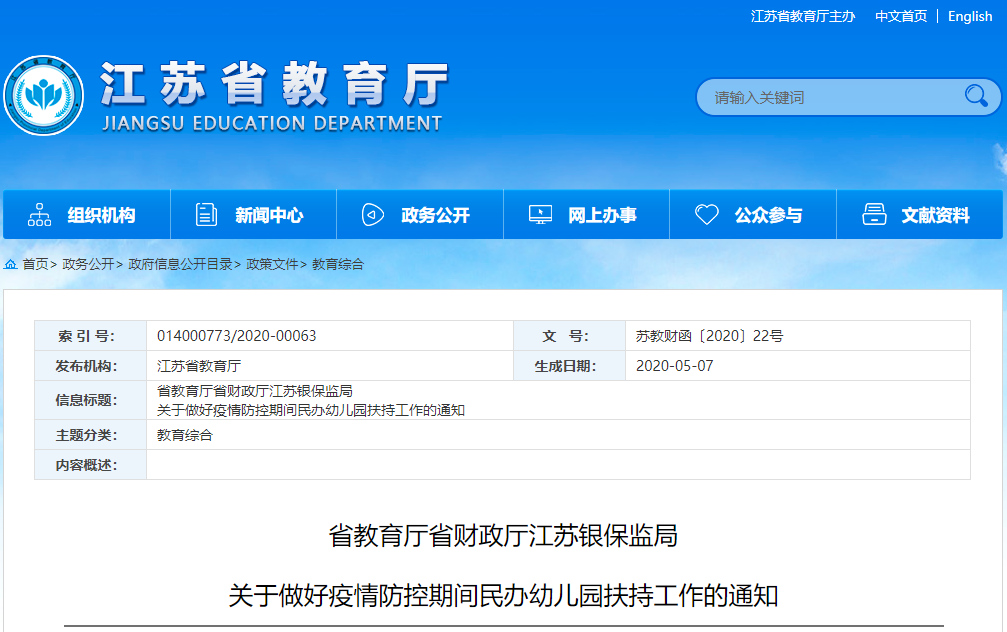Screen dimensions: 1007x632
Task: Click the search magnifier icon
Action: coord(976,96)
